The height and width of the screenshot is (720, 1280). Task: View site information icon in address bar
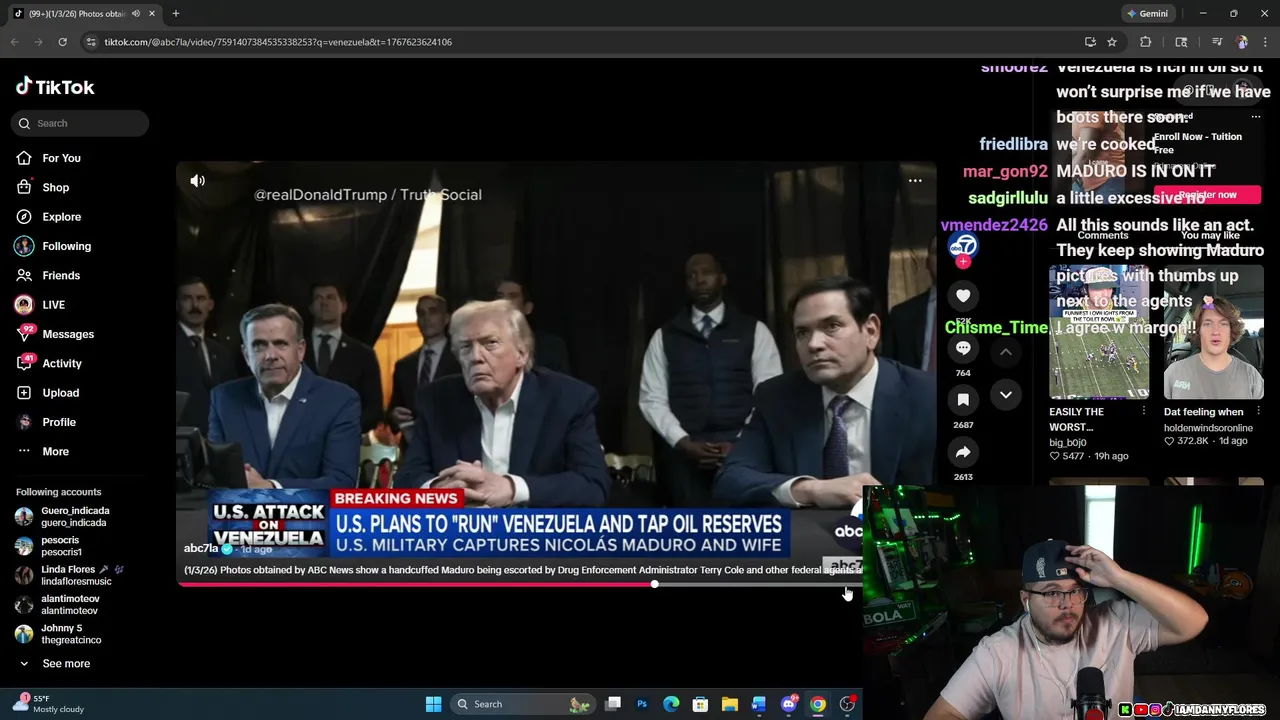[x=91, y=42]
